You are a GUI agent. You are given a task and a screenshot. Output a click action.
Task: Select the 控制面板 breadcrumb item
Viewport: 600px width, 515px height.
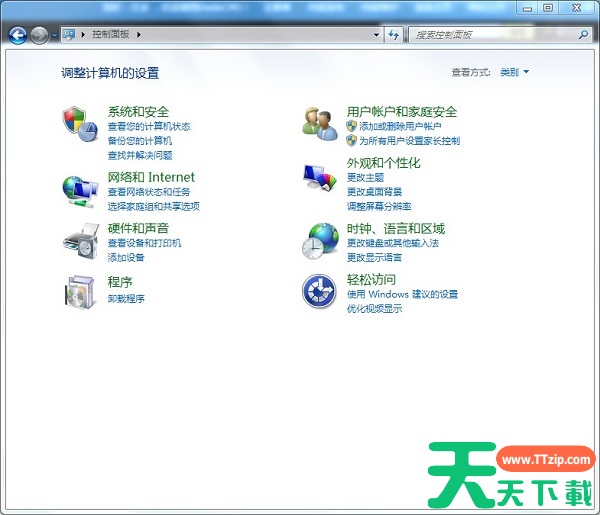(110, 34)
